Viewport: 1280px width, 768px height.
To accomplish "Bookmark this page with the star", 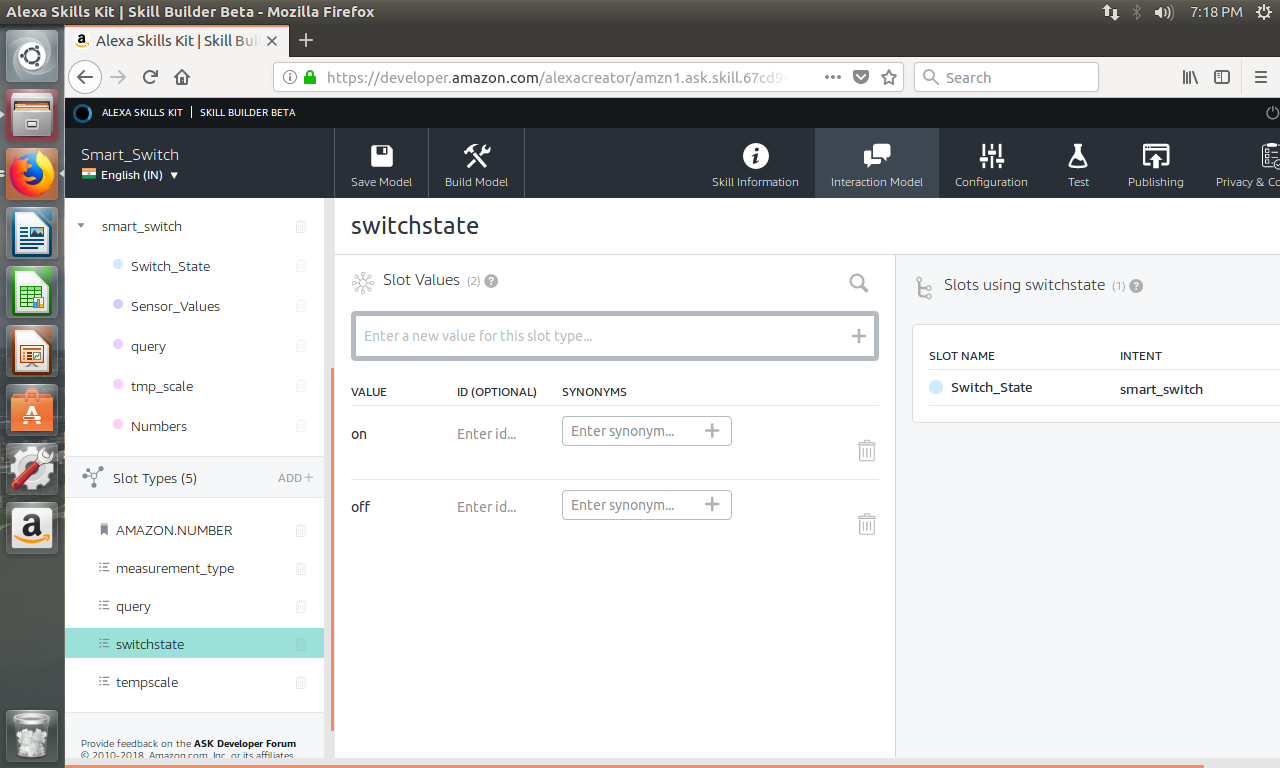I will click(x=889, y=77).
